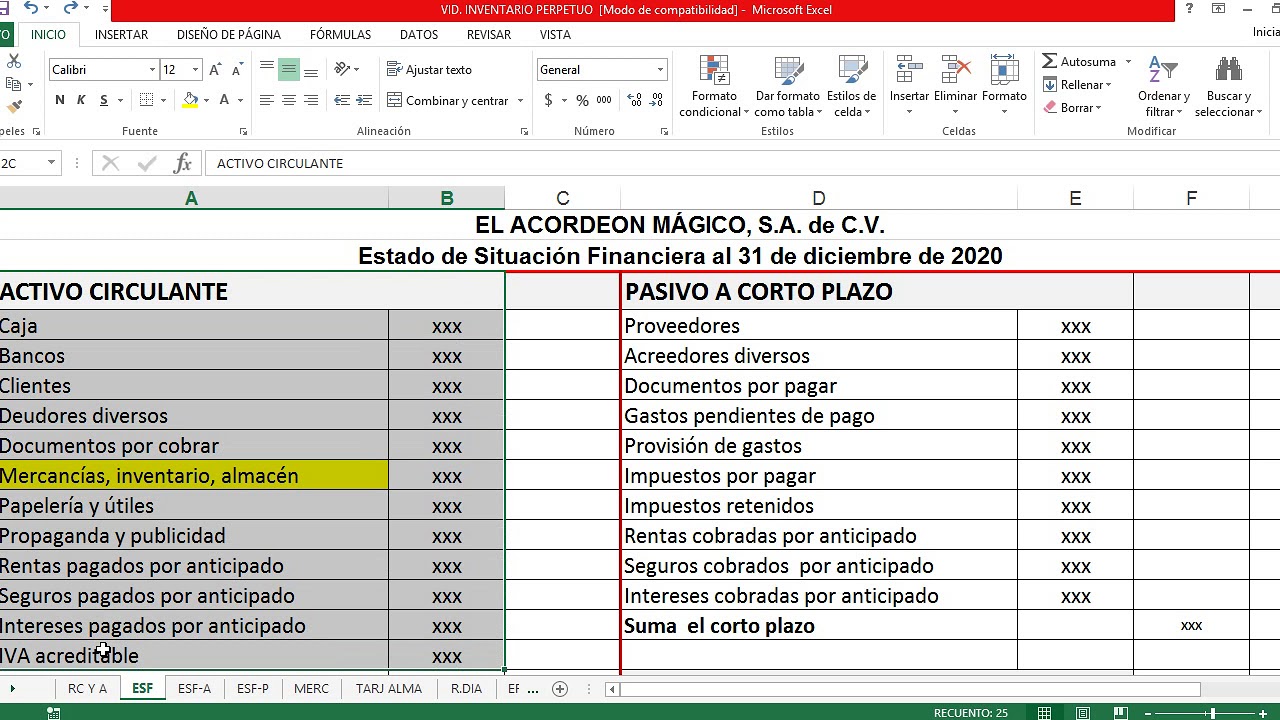
Task: Click the increase font size icon
Action: 215,70
